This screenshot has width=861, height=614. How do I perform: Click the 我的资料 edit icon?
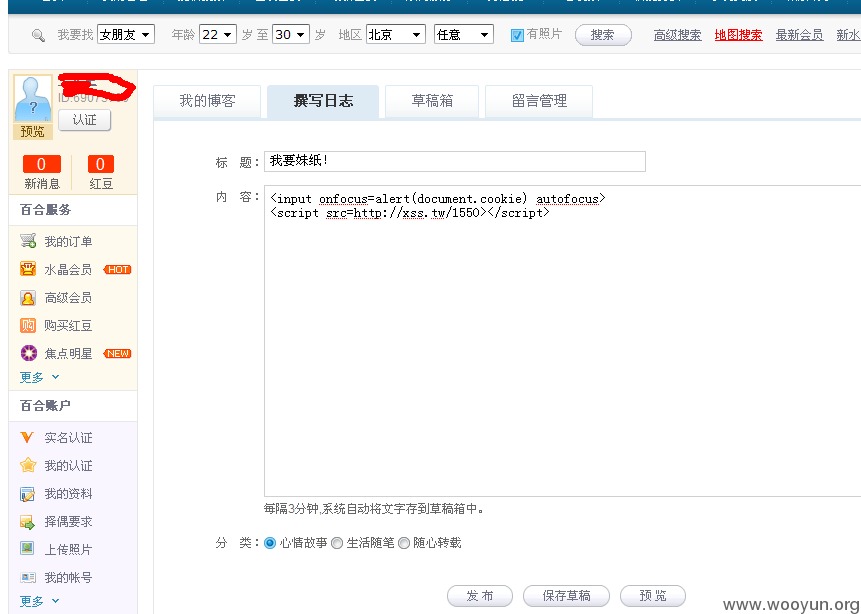[x=27, y=494]
